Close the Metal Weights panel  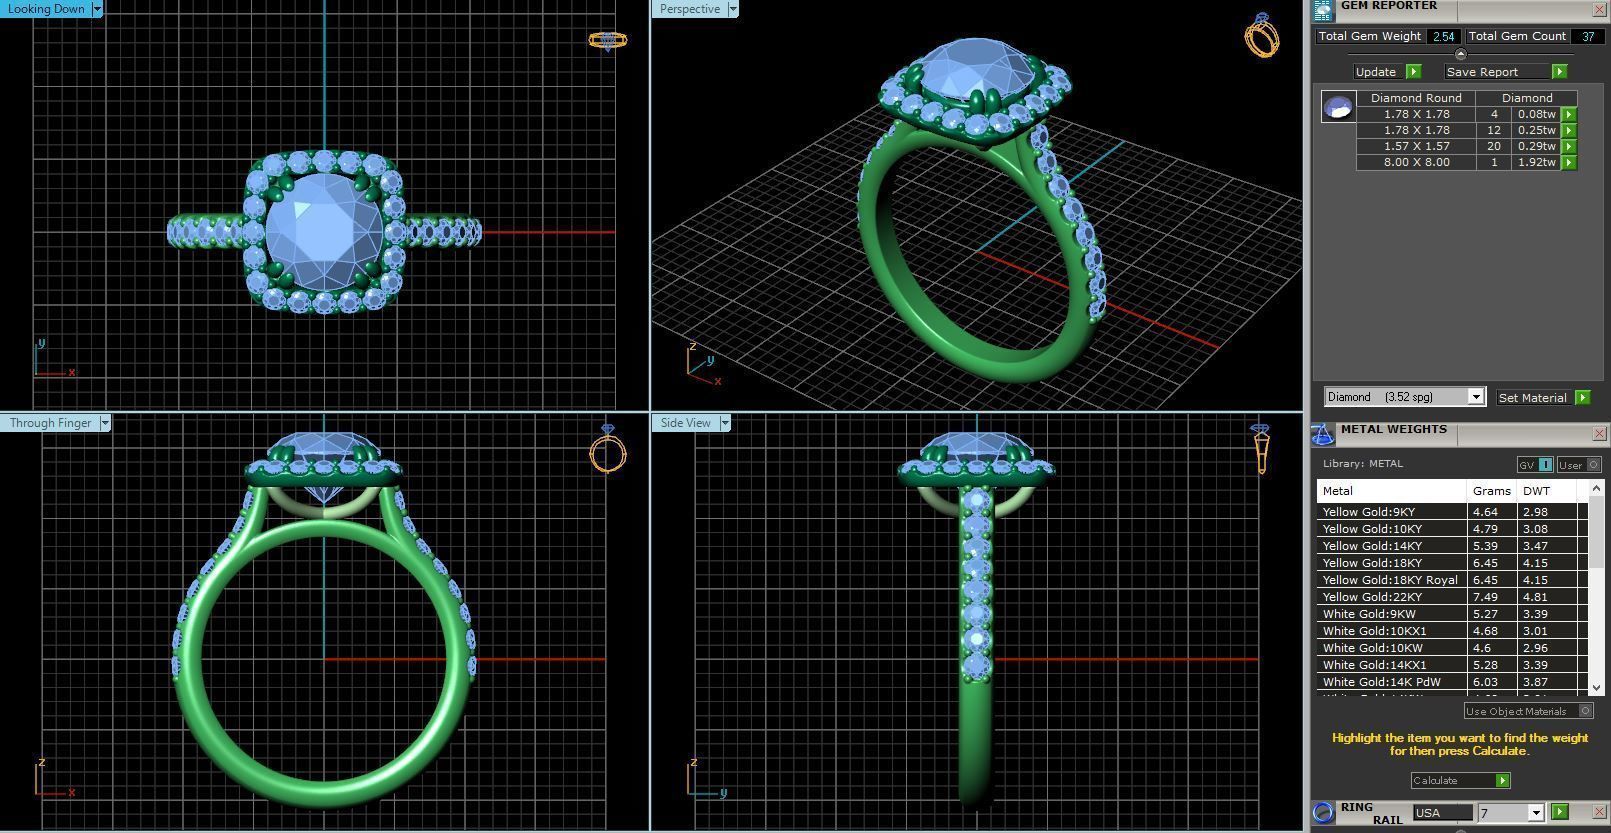[x=1599, y=433]
